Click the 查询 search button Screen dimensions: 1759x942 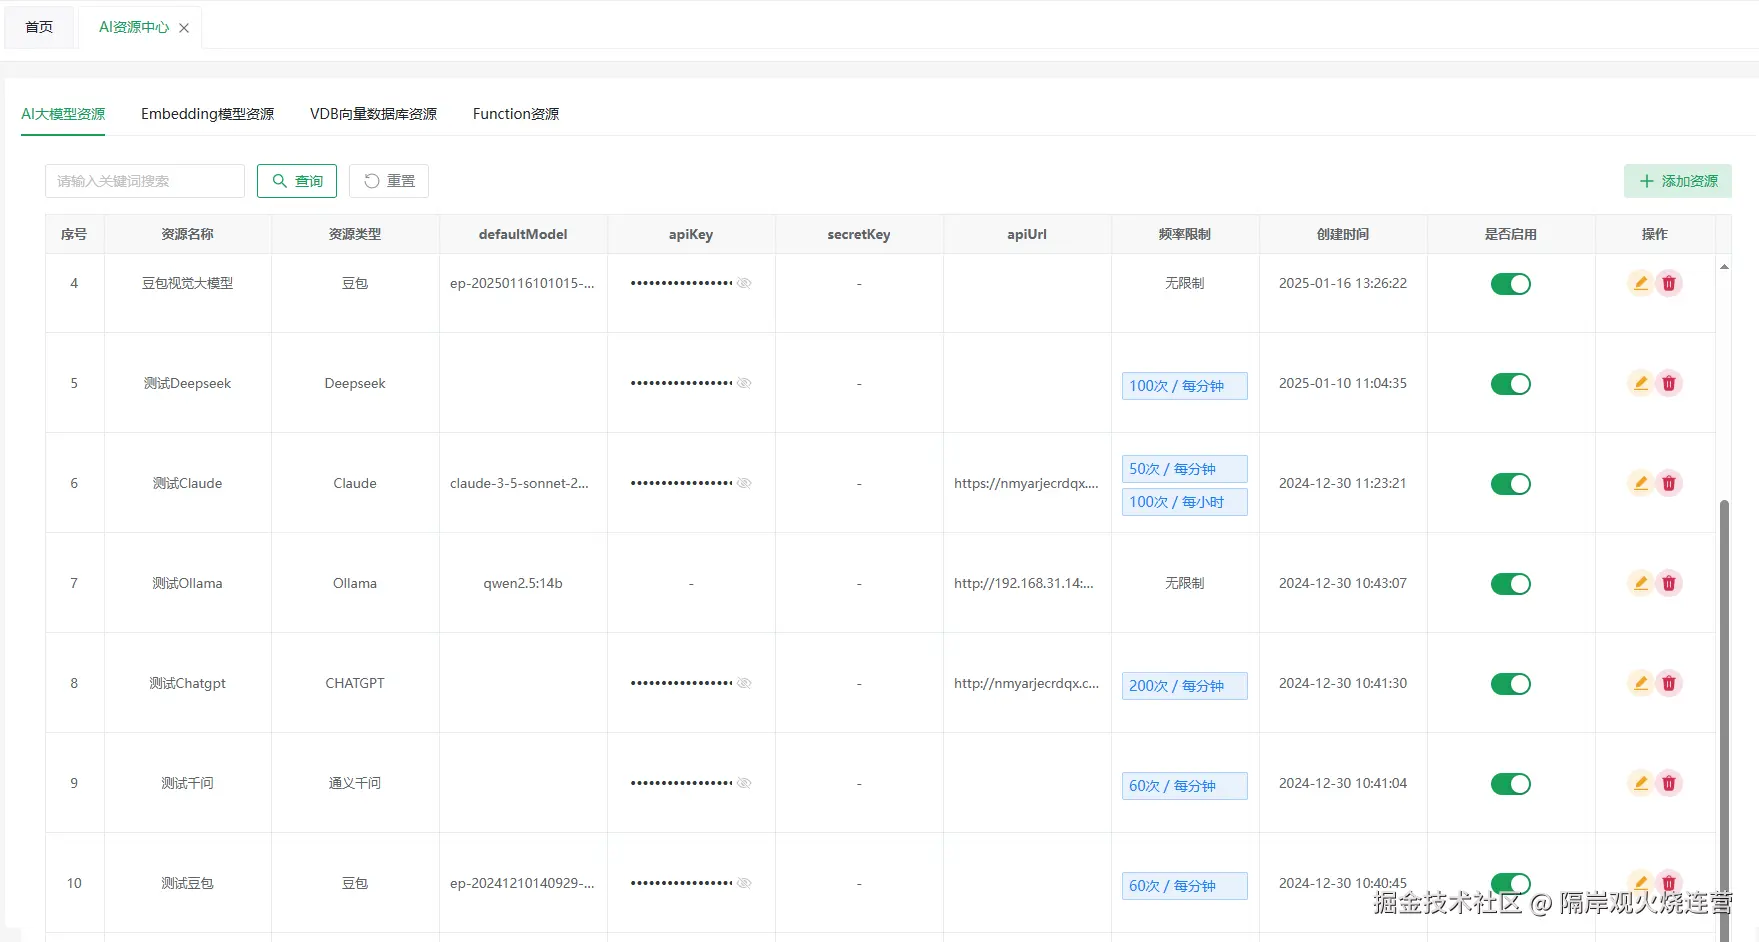(297, 181)
